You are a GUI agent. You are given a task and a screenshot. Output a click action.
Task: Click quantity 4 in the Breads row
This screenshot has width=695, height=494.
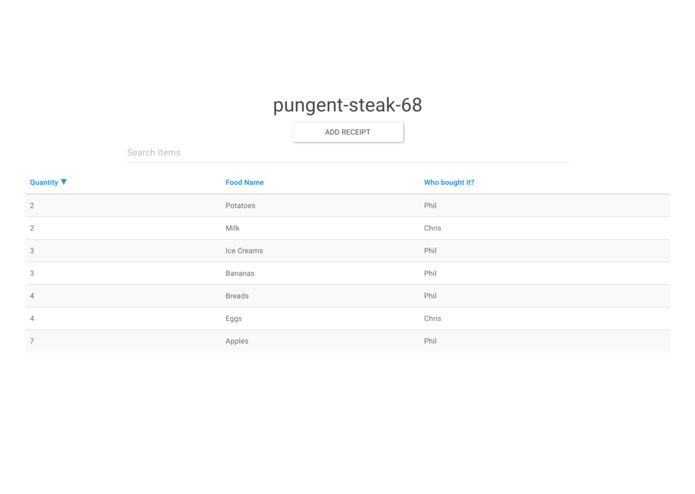pos(32,296)
